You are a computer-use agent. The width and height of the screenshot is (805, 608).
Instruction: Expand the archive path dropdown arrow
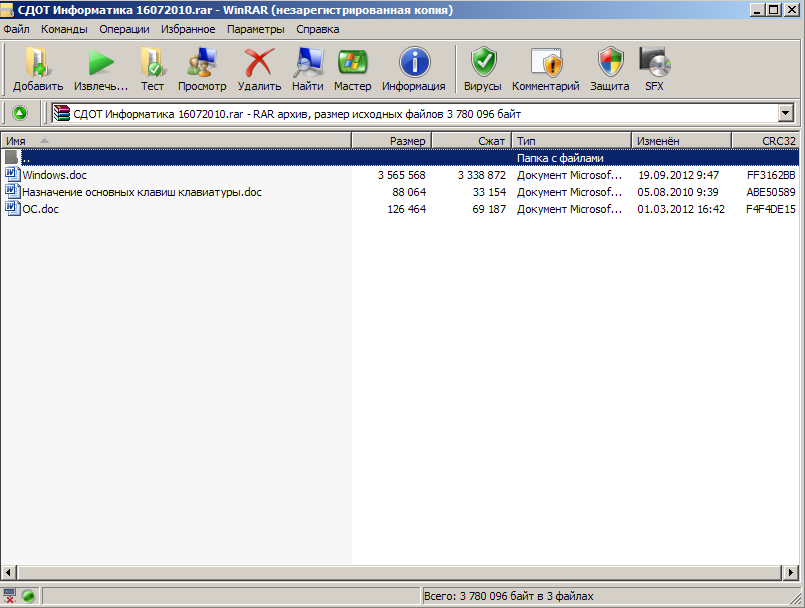point(785,113)
